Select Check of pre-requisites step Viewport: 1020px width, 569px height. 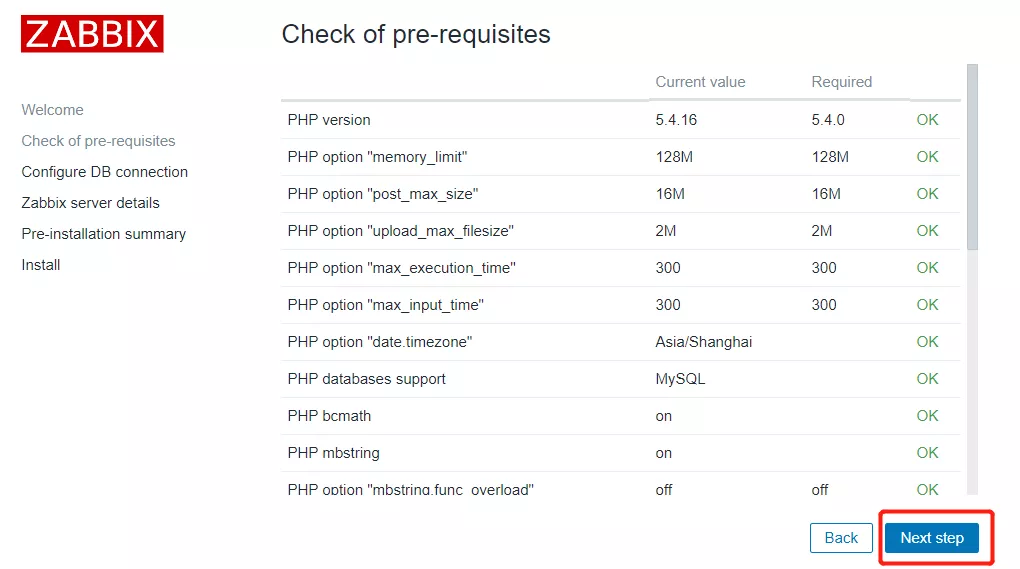(98, 141)
